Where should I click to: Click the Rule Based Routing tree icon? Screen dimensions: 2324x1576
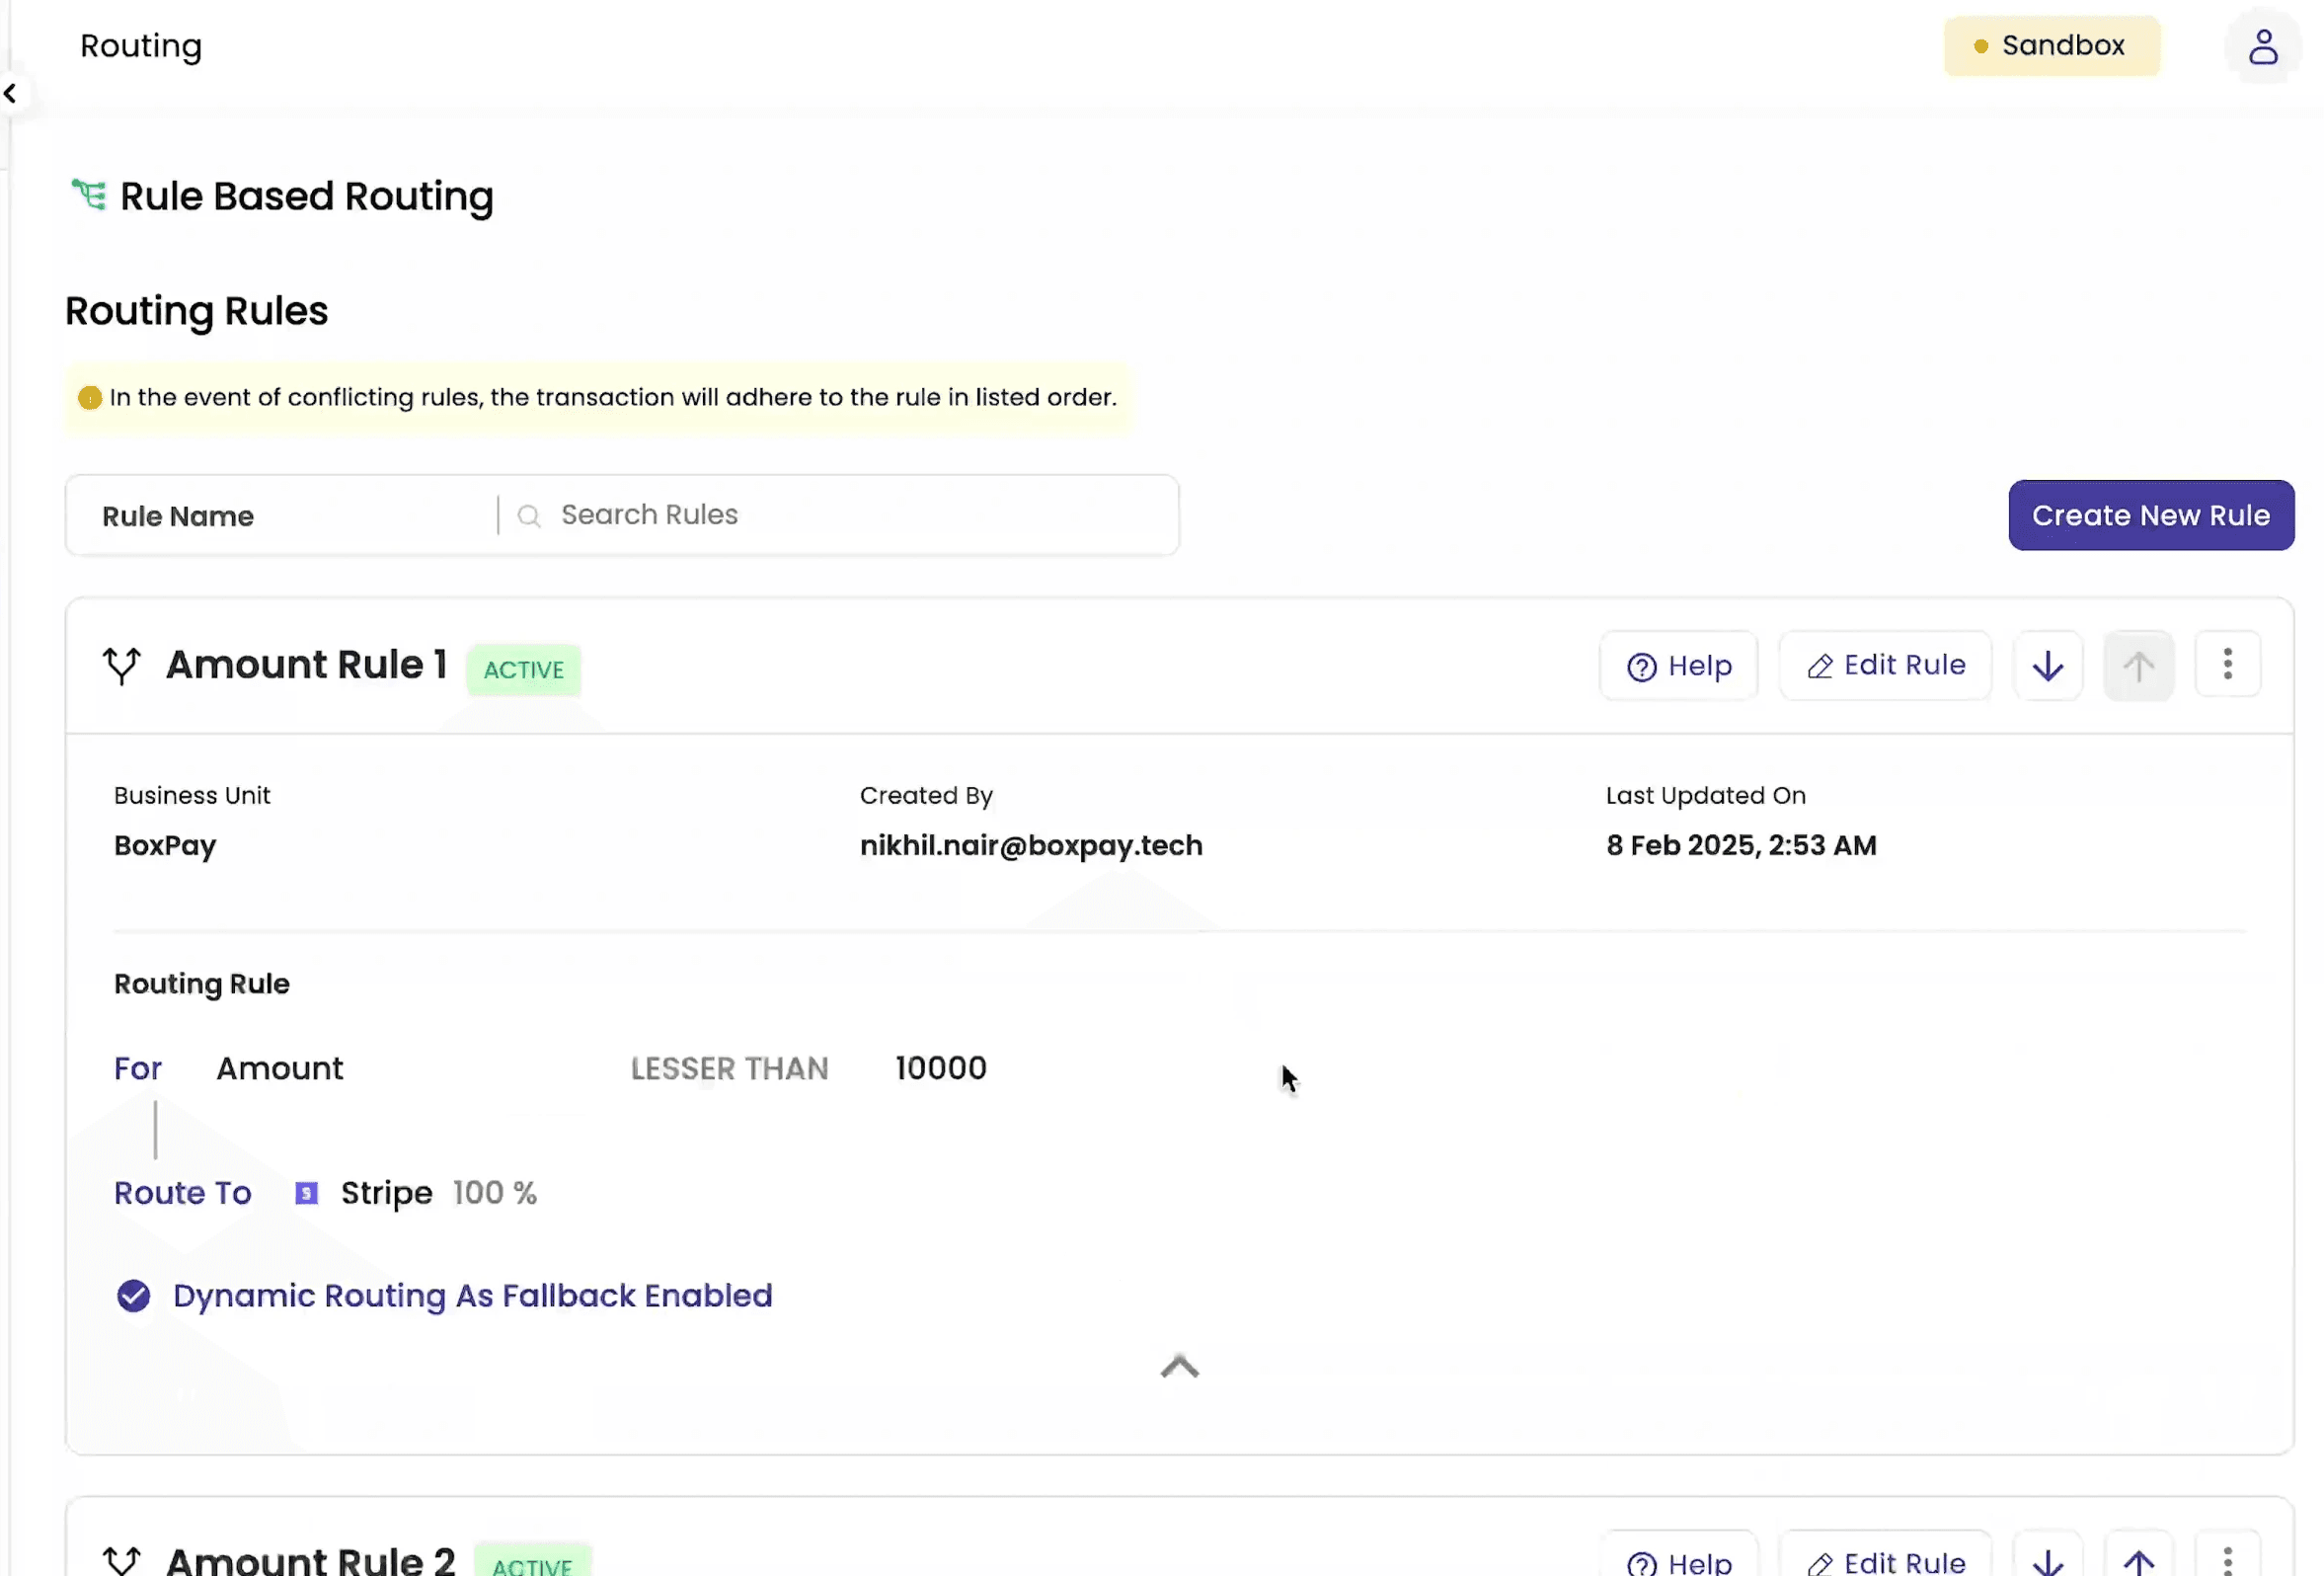pos(89,195)
